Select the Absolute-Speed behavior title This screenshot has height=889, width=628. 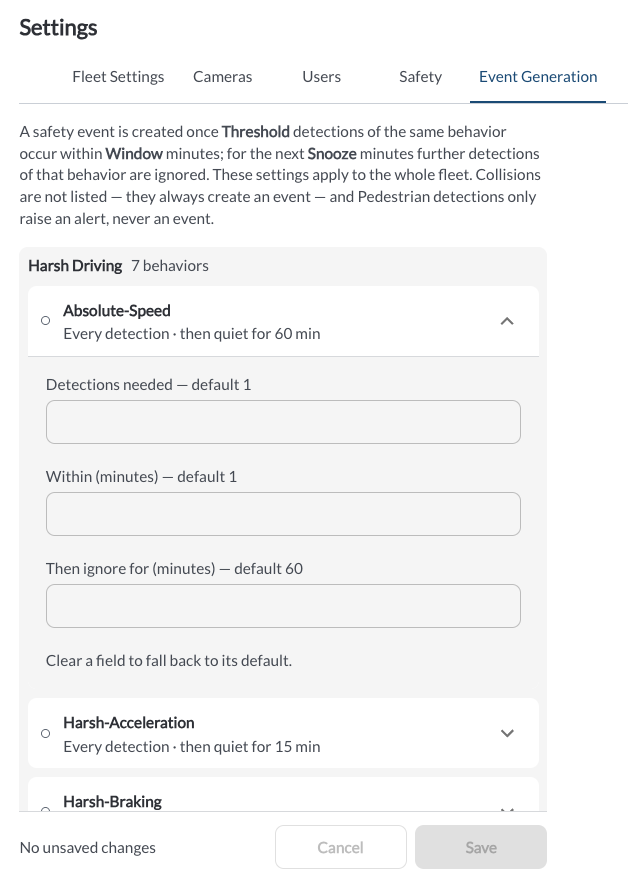(117, 311)
